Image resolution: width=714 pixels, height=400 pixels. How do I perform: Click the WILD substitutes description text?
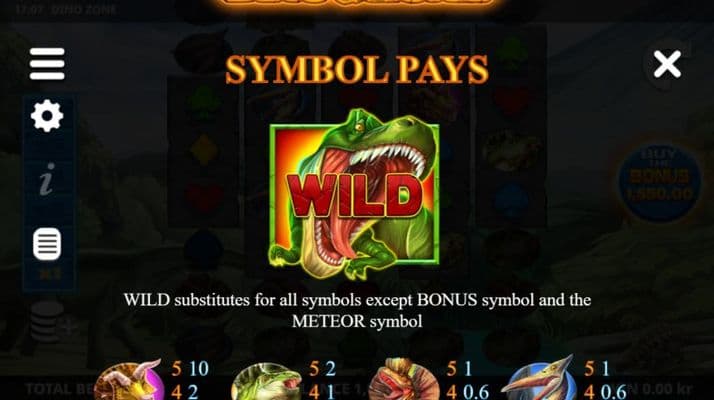point(357,310)
